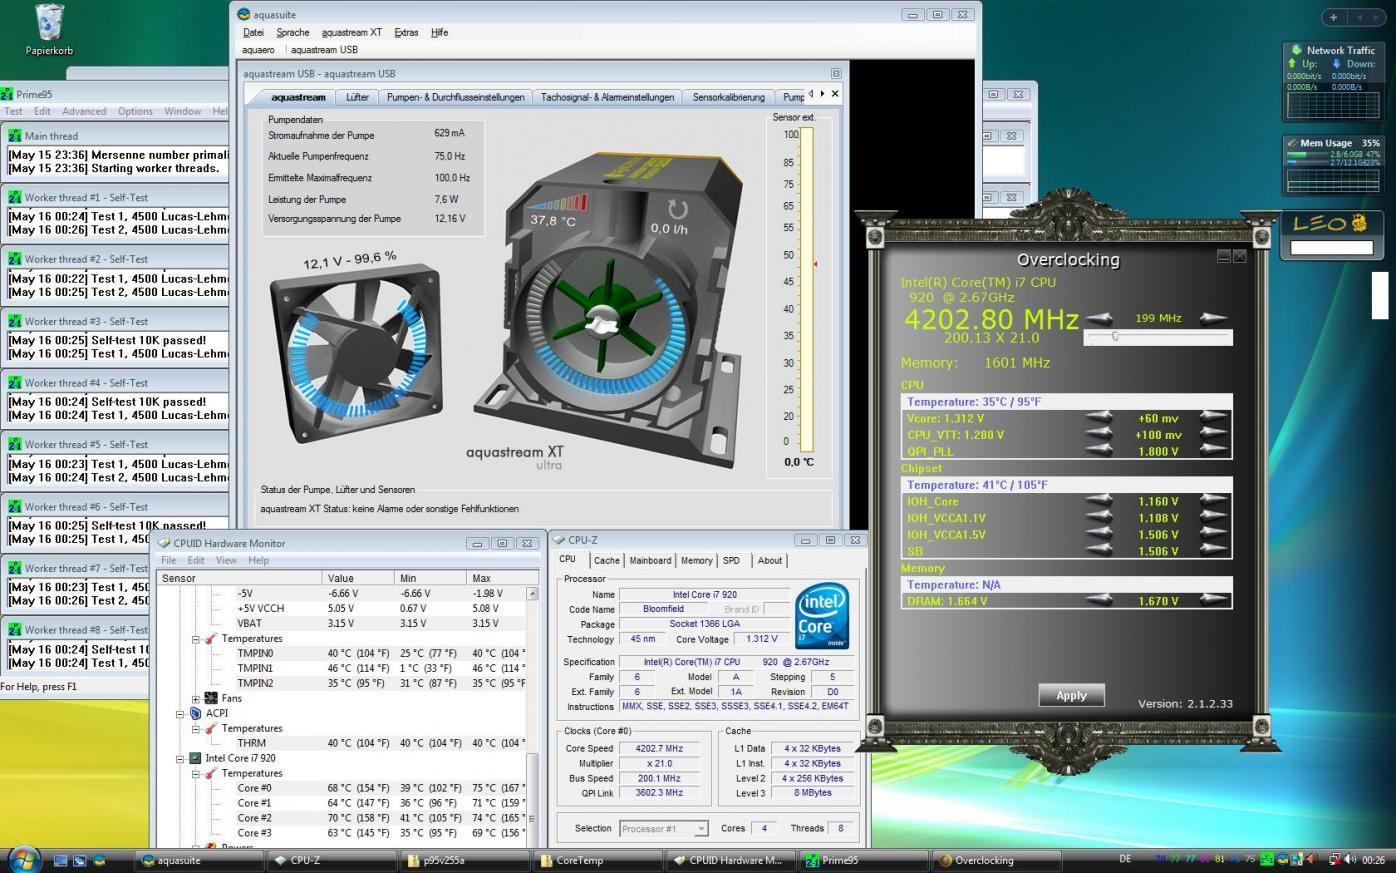Open the Hilfe menu in aquasuite
1396x873 pixels.
click(440, 33)
